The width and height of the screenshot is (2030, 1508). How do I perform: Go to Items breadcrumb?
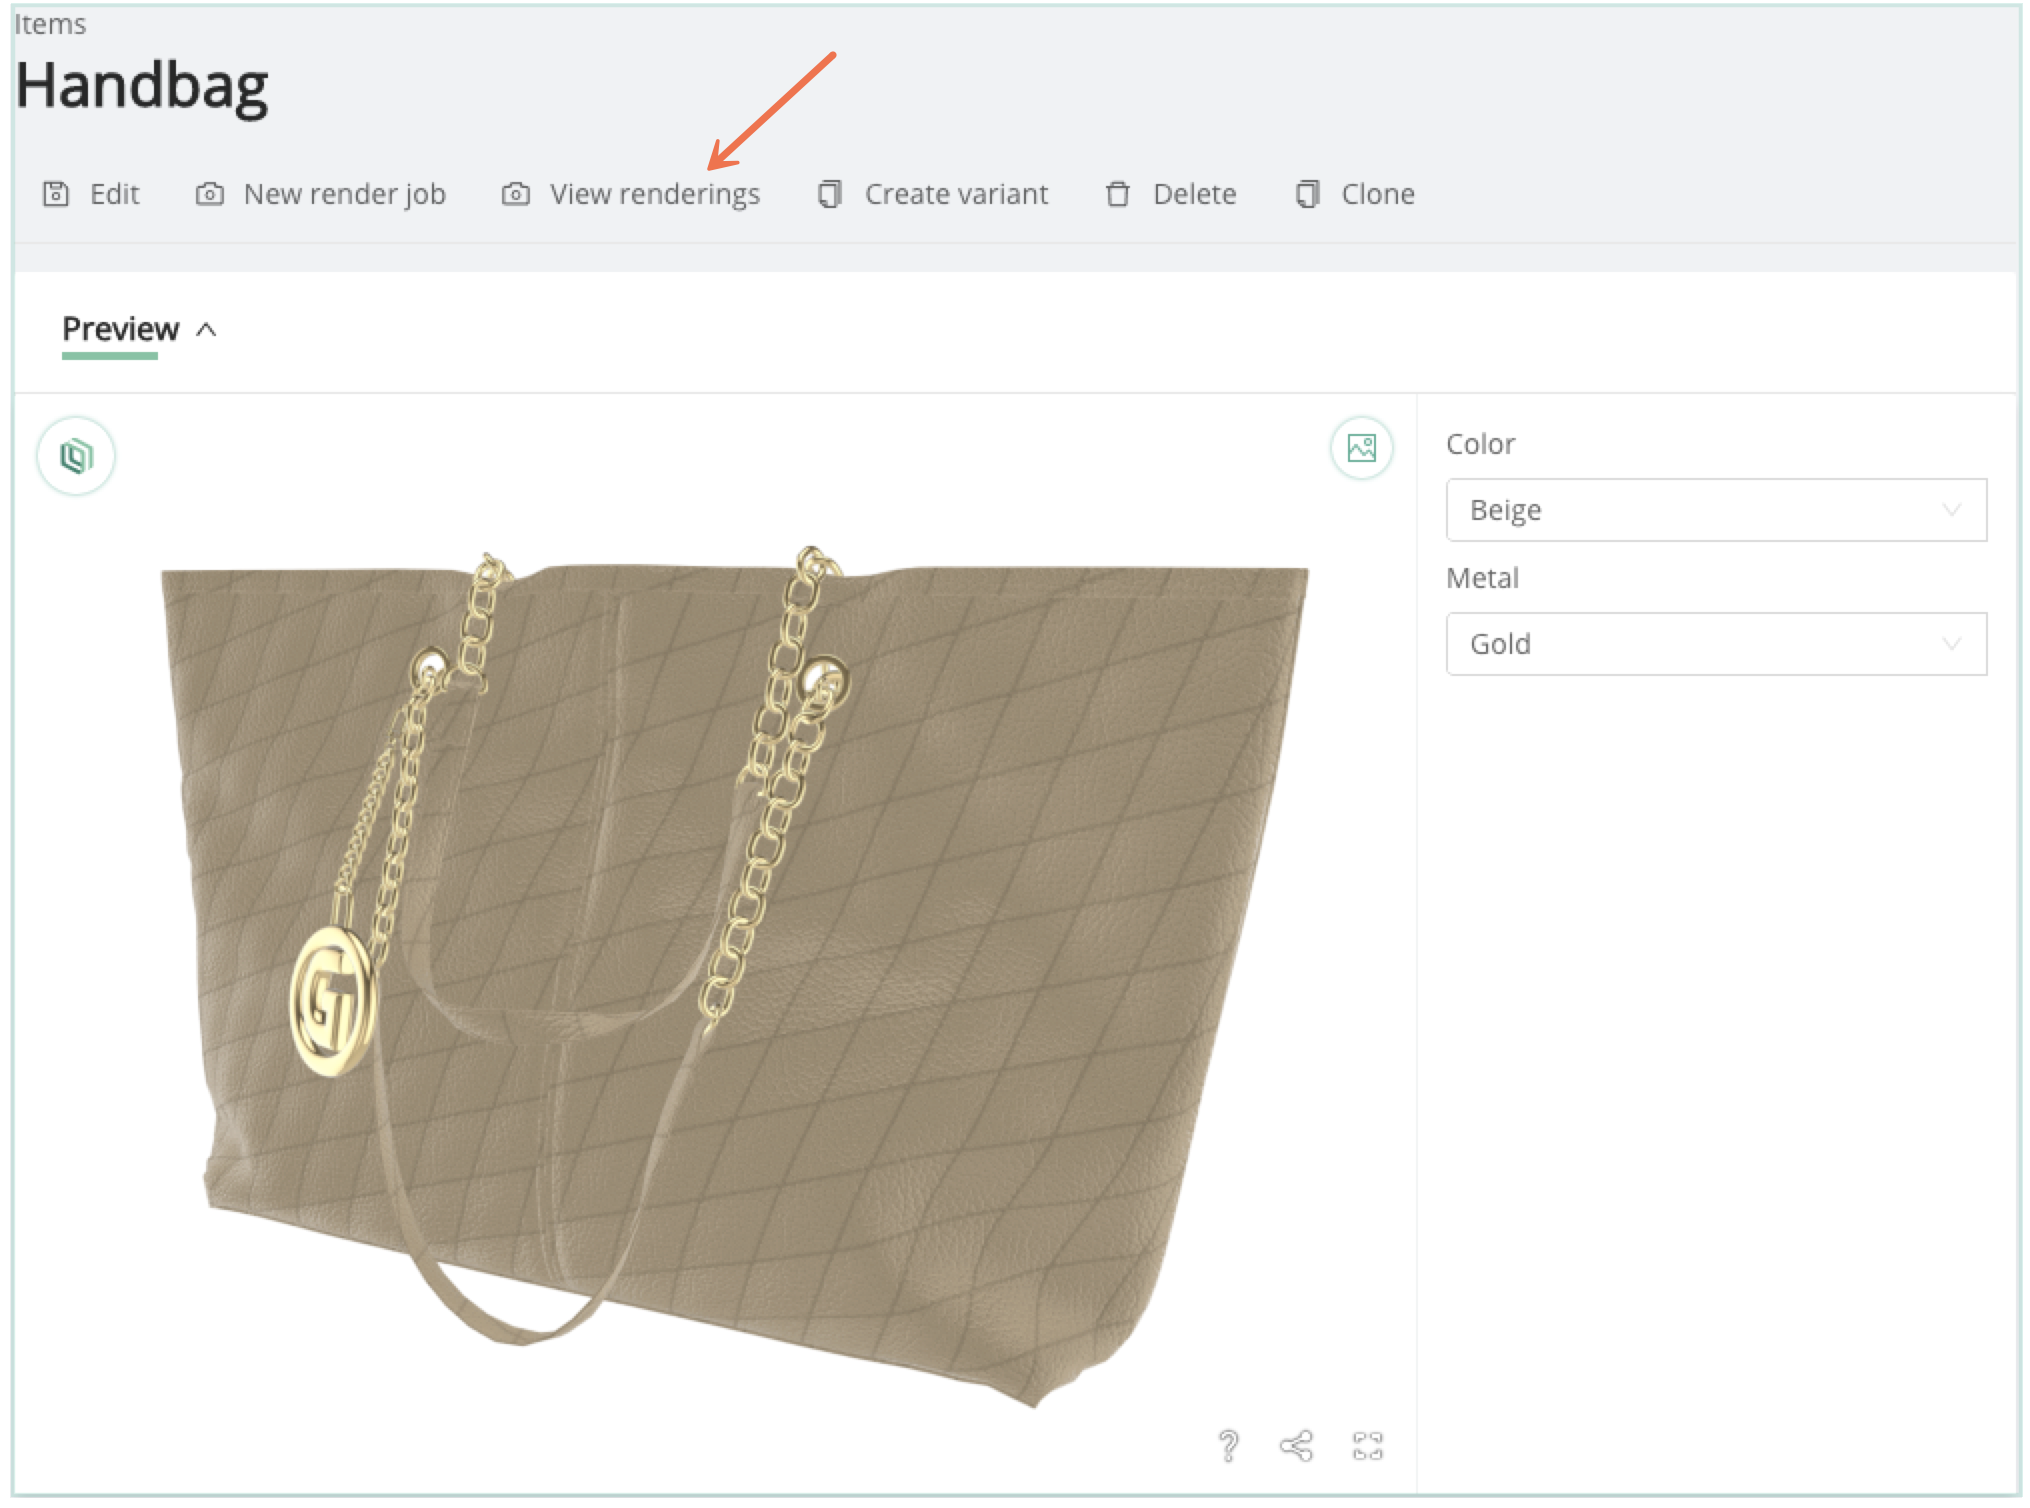click(50, 24)
